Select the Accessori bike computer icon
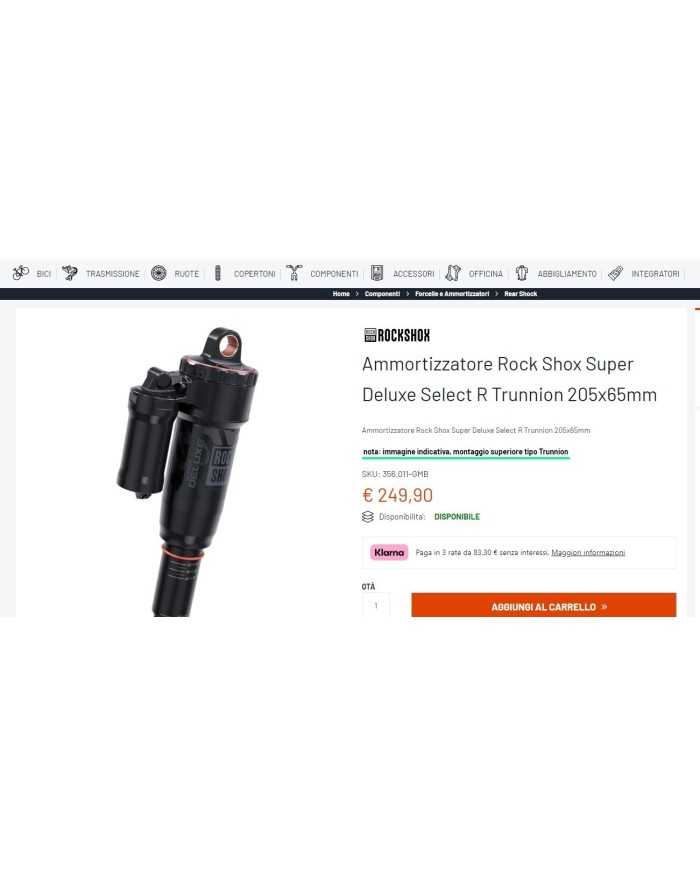The image size is (700, 869). 377,273
